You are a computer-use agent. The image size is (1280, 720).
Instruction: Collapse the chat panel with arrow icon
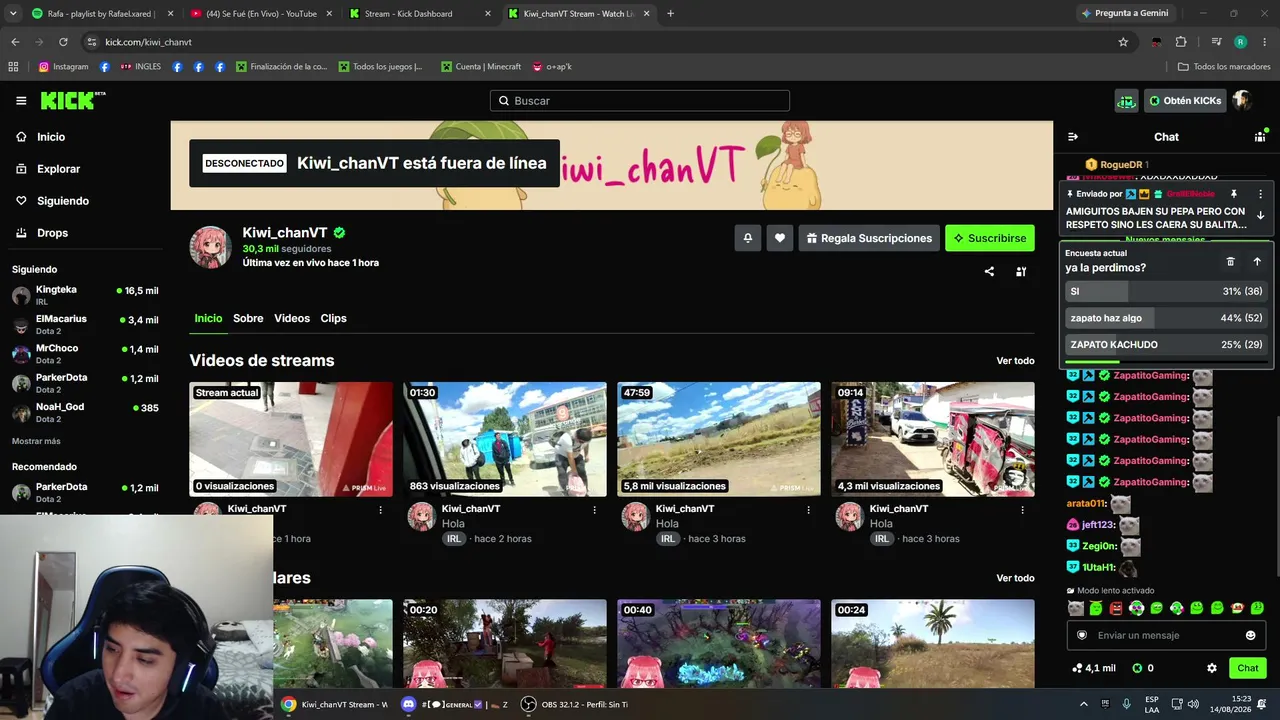(x=1073, y=137)
